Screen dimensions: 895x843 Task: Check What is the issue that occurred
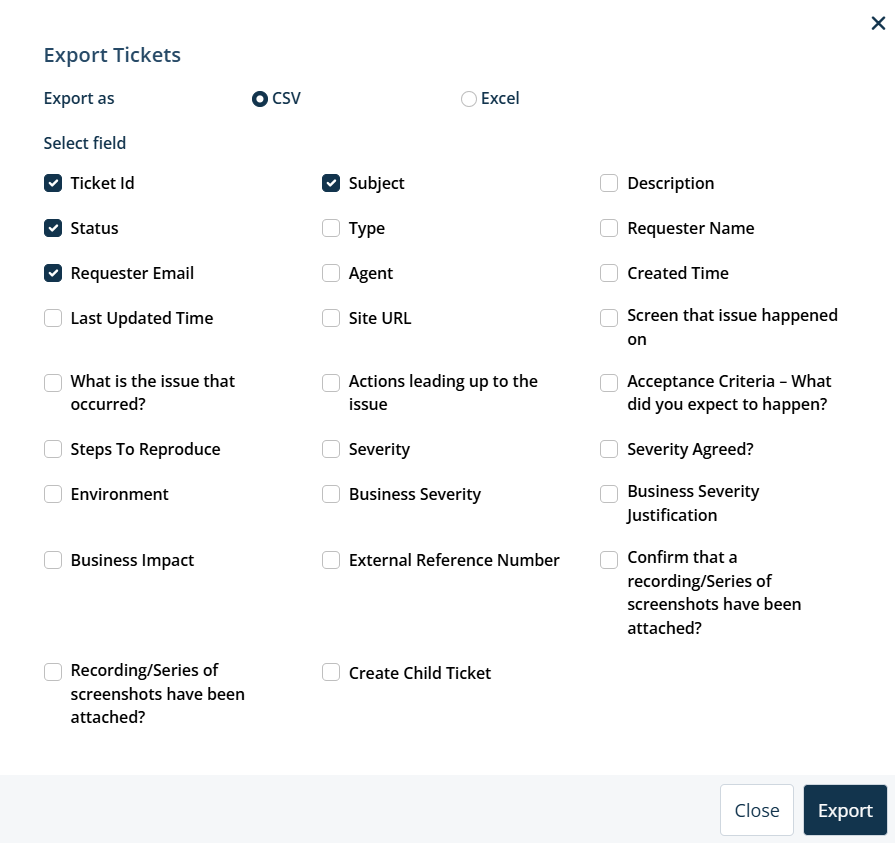tap(53, 383)
